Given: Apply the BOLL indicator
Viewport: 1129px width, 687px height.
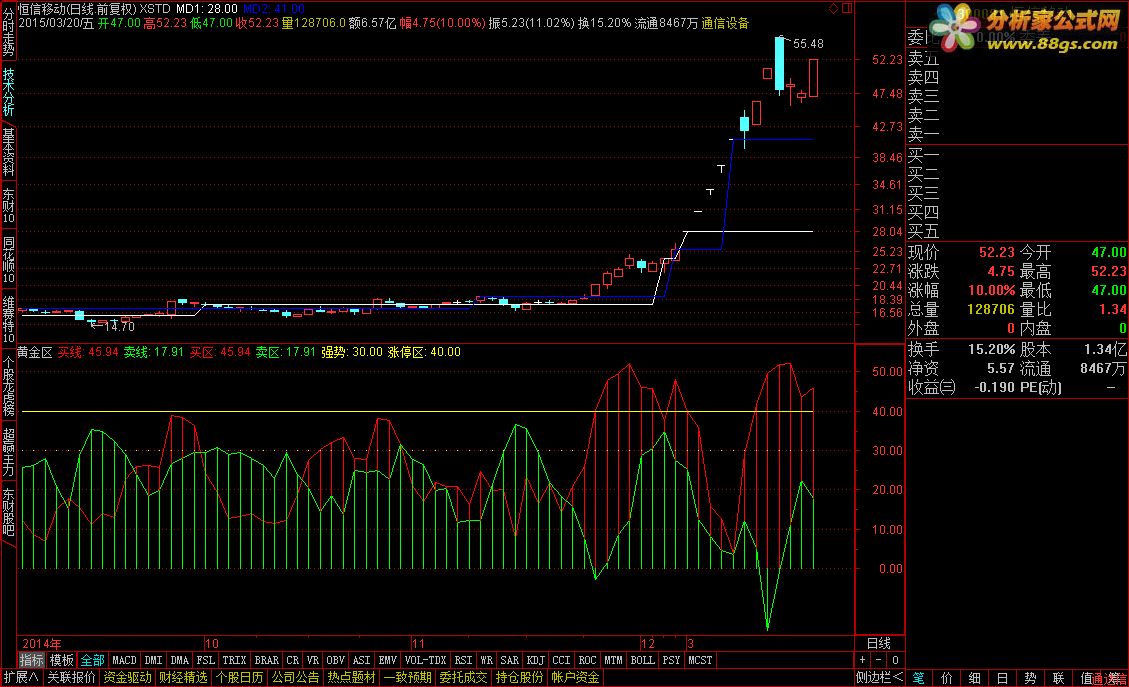Looking at the screenshot, I should 642,660.
